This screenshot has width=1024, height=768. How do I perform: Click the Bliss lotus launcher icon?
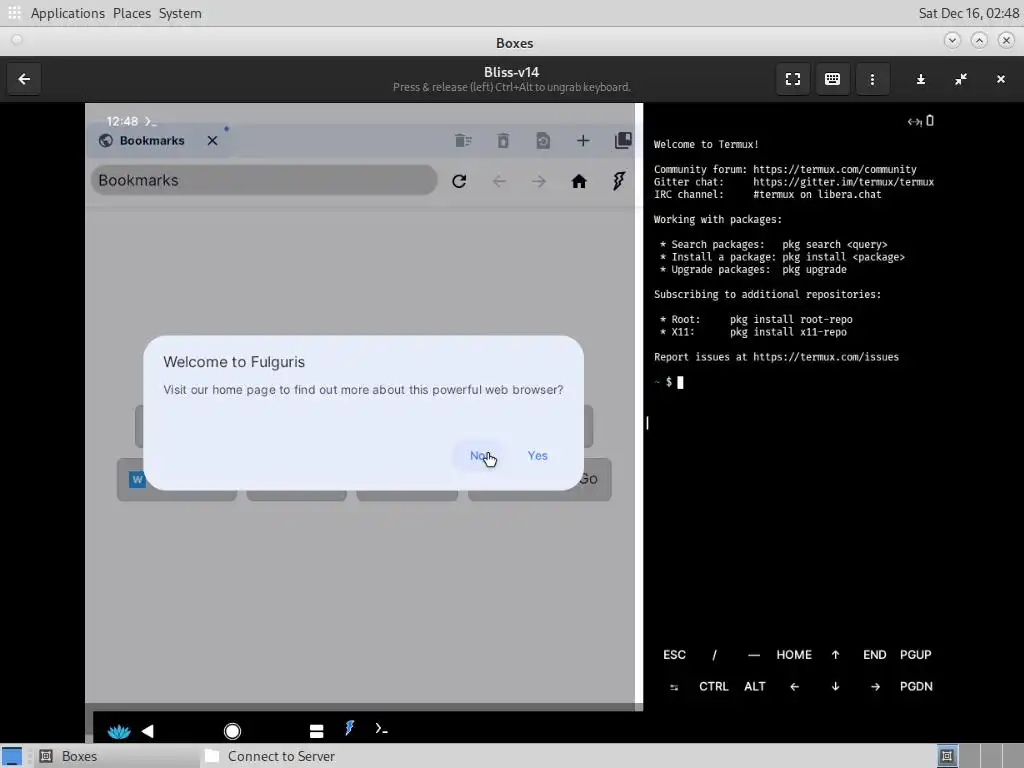(x=119, y=731)
